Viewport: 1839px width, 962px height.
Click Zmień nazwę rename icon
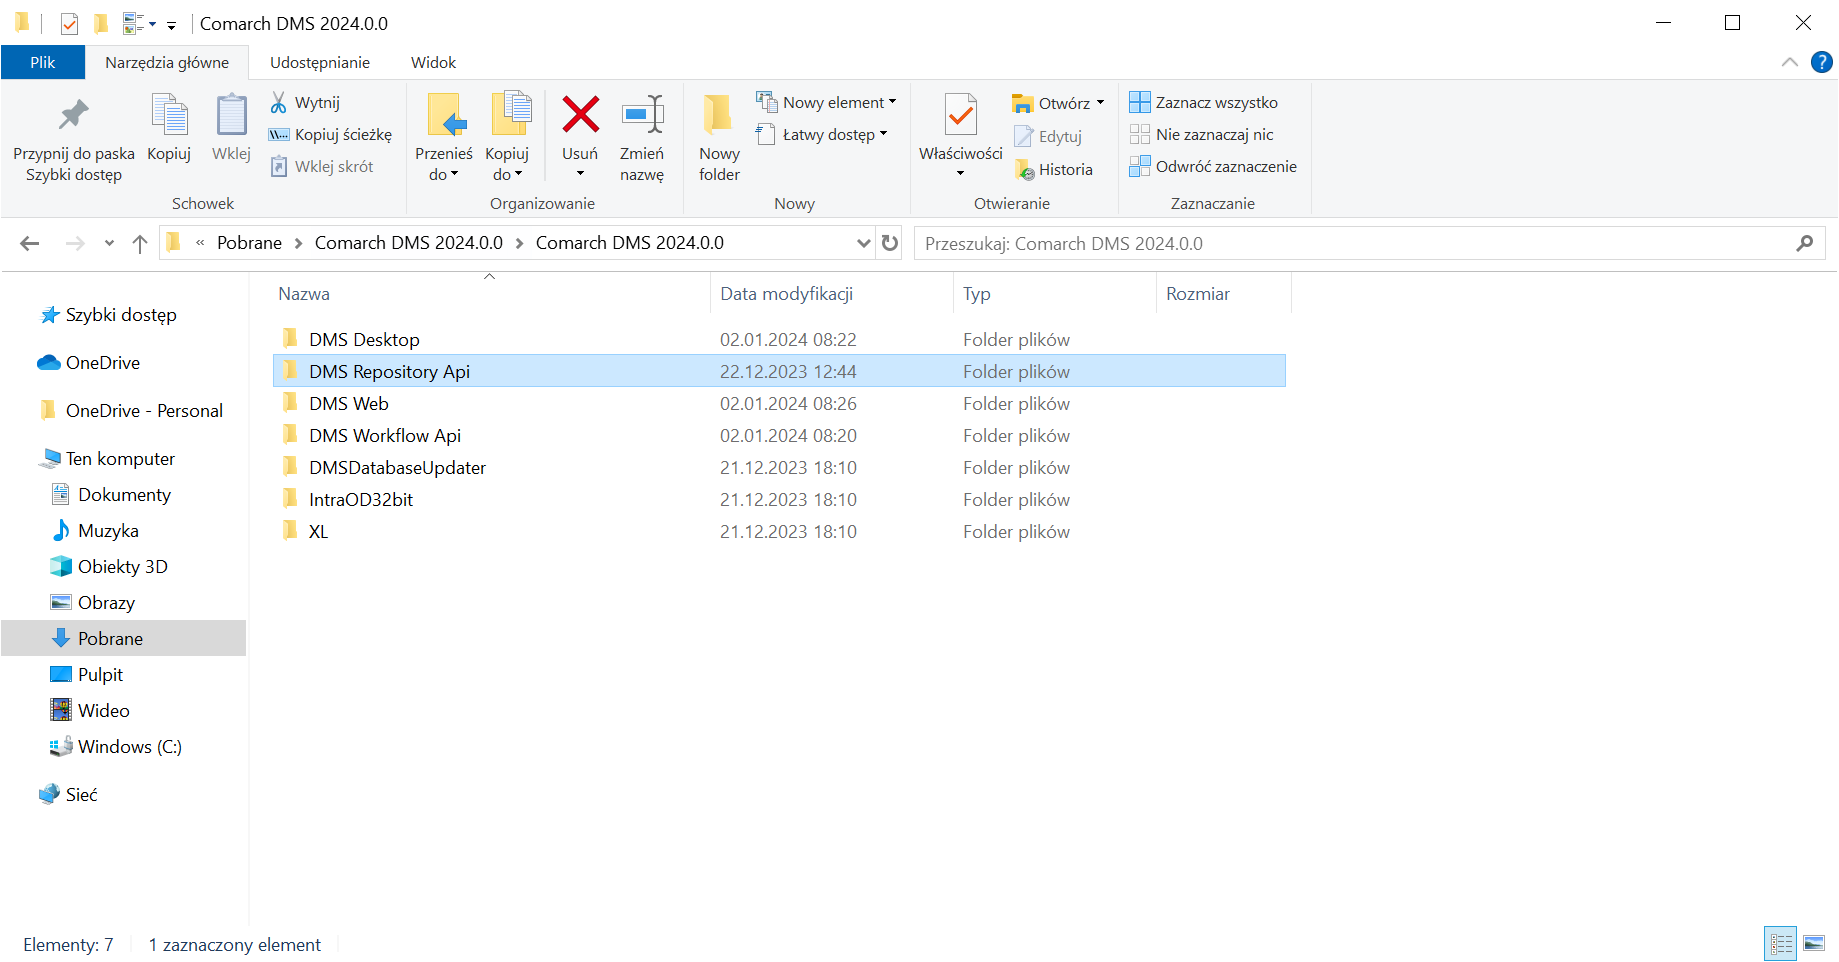point(642,115)
